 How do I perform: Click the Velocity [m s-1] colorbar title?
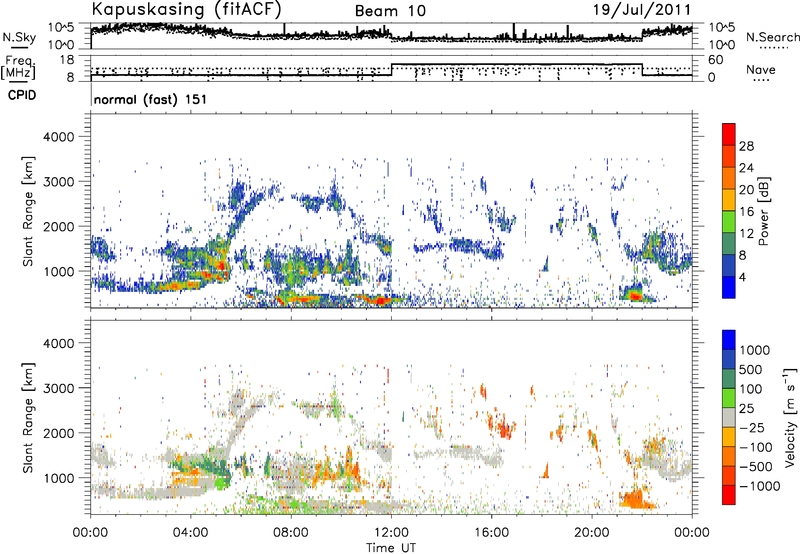(790, 416)
